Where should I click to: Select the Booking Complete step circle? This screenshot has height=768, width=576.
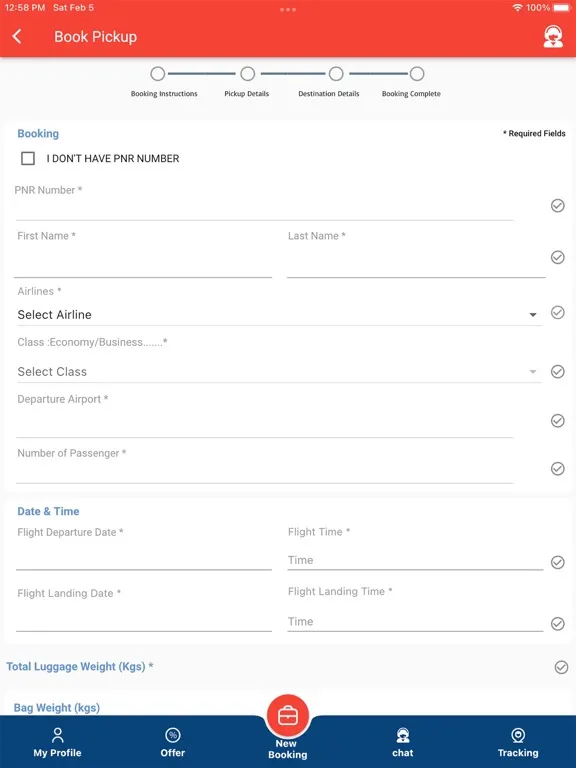(x=417, y=74)
